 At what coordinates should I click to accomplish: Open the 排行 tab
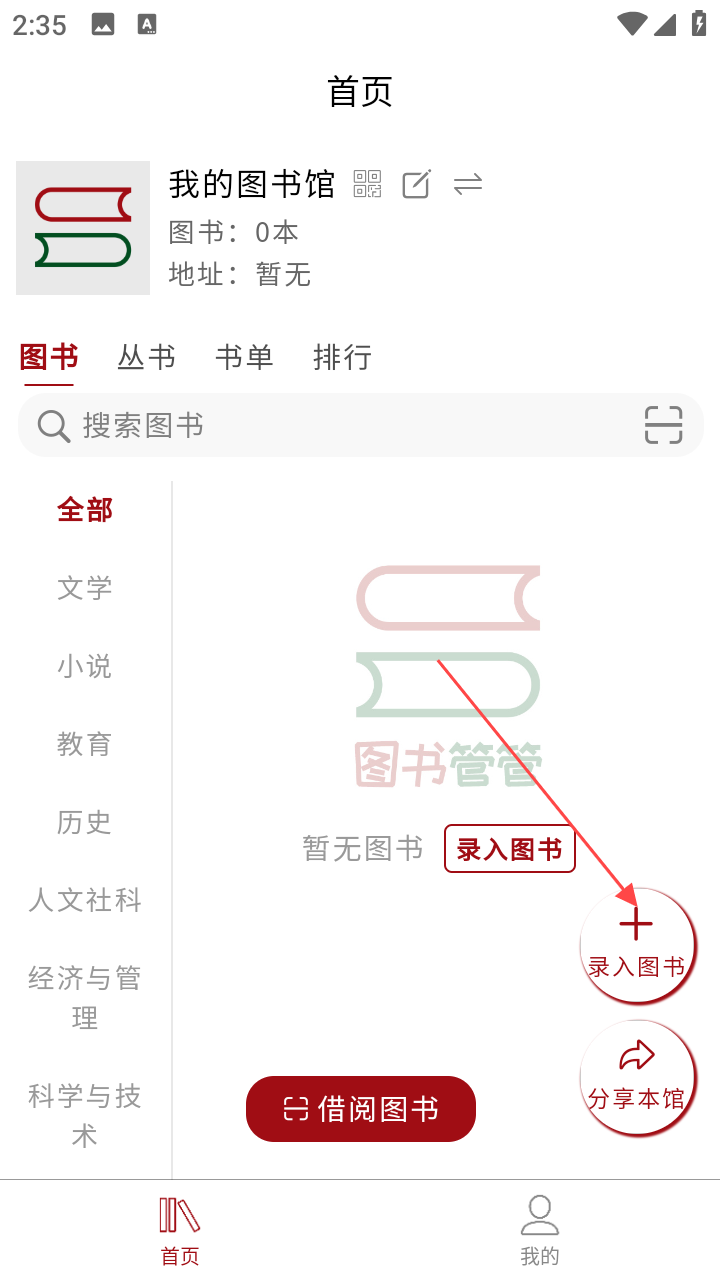pos(343,357)
